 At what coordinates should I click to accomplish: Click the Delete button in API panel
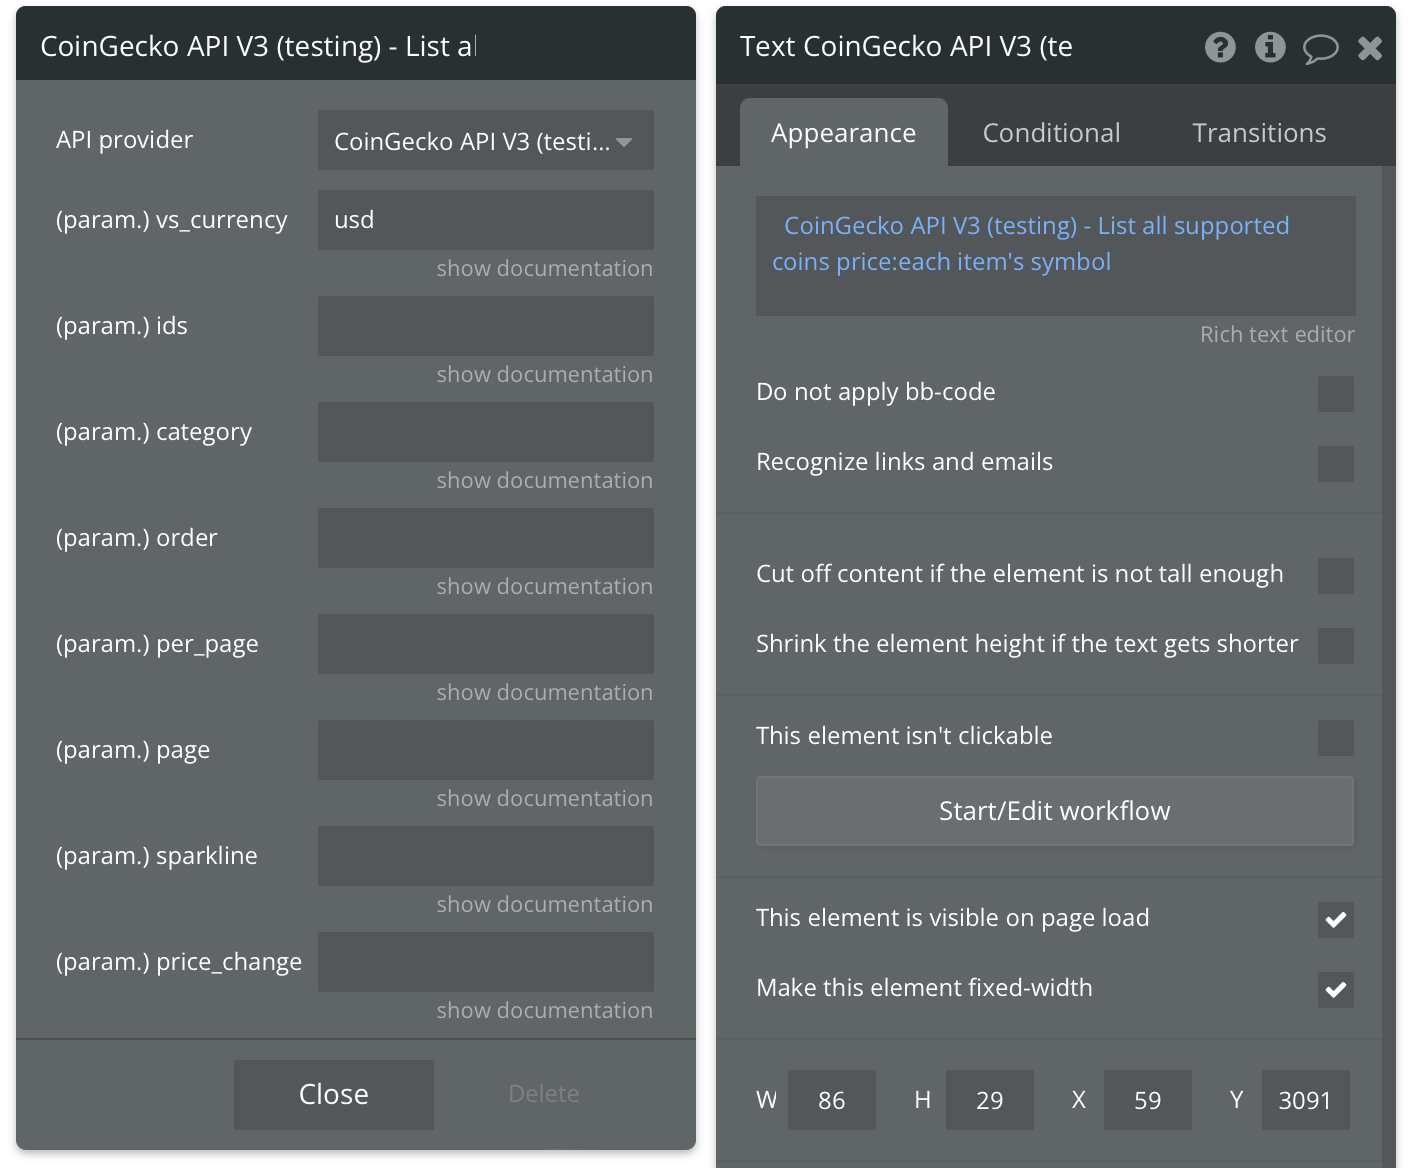(544, 1094)
